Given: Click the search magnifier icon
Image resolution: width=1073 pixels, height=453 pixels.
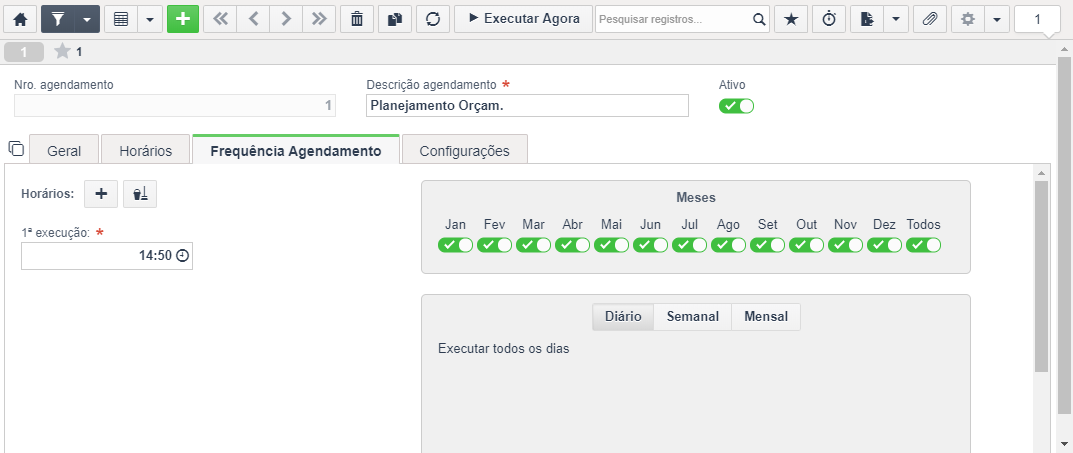Looking at the screenshot, I should pos(759,19).
